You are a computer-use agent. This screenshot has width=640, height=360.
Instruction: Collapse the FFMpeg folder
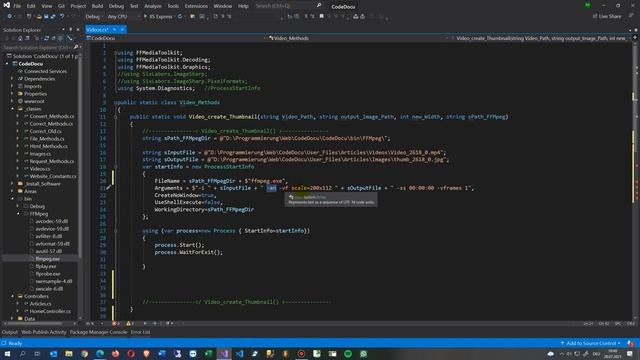tap(18, 214)
